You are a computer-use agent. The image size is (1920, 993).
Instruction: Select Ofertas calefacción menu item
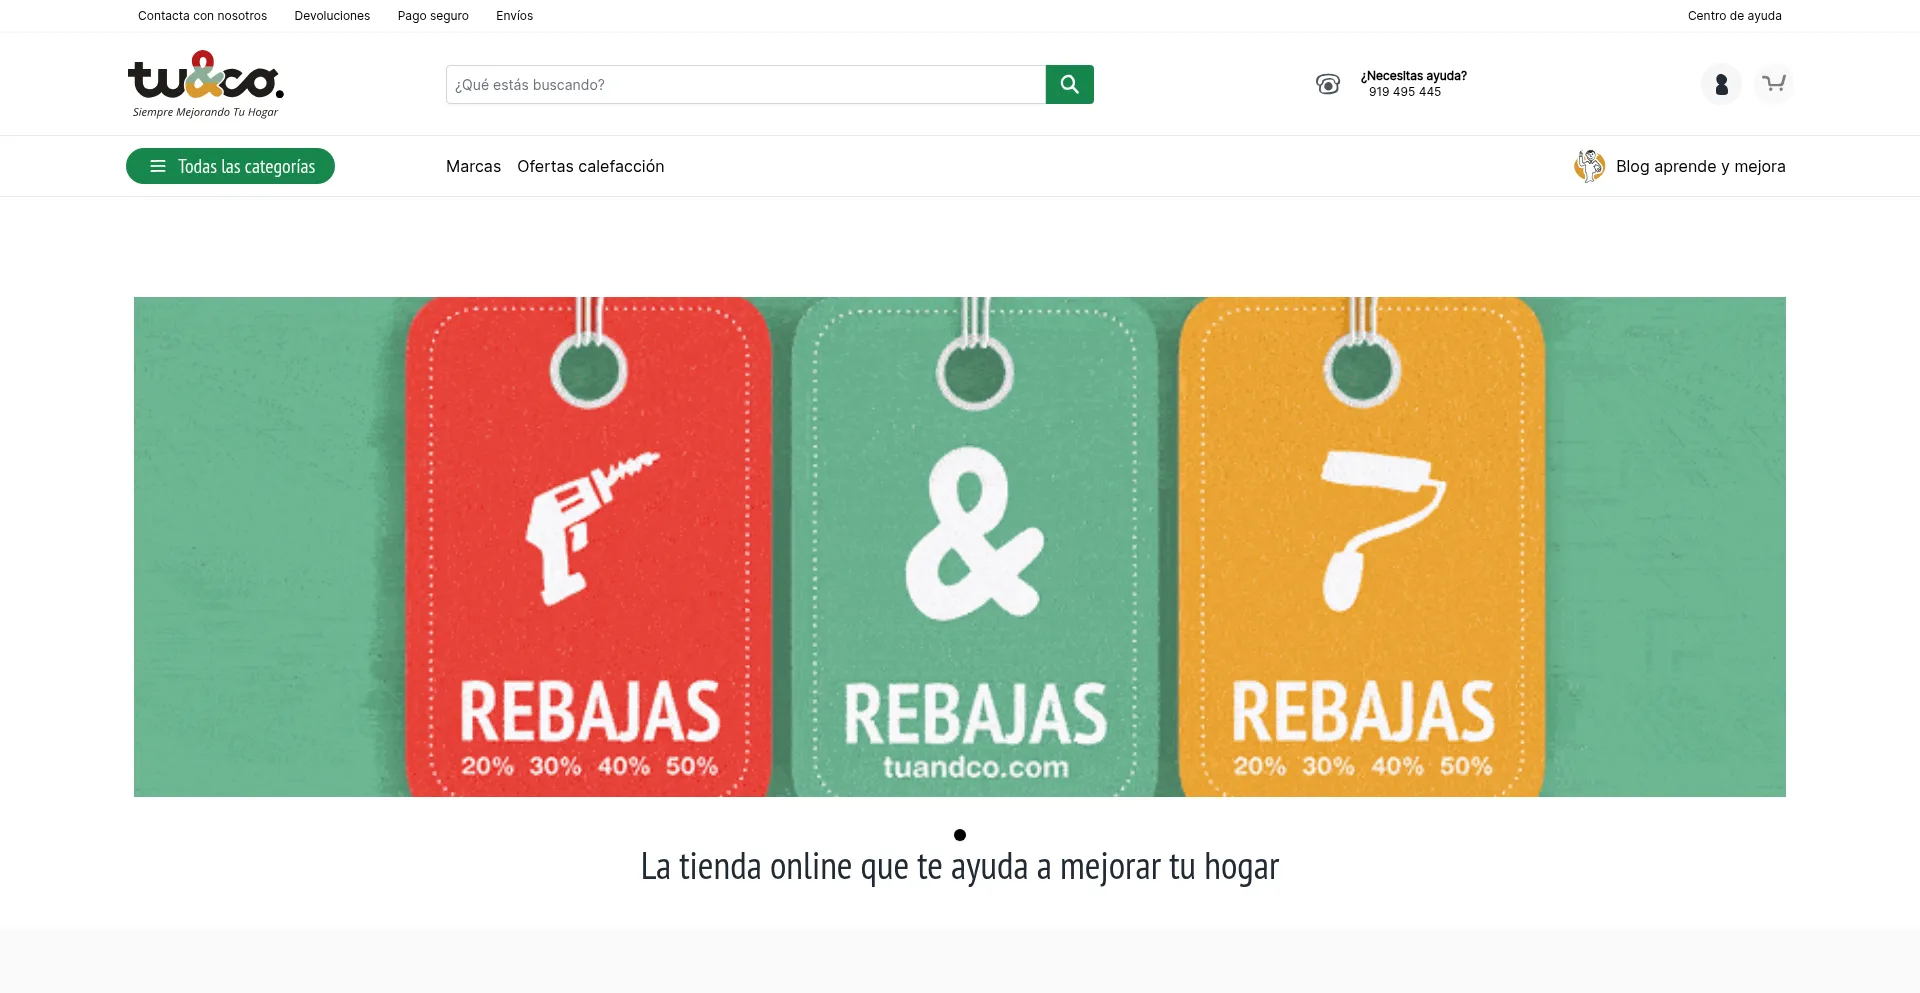coord(591,166)
